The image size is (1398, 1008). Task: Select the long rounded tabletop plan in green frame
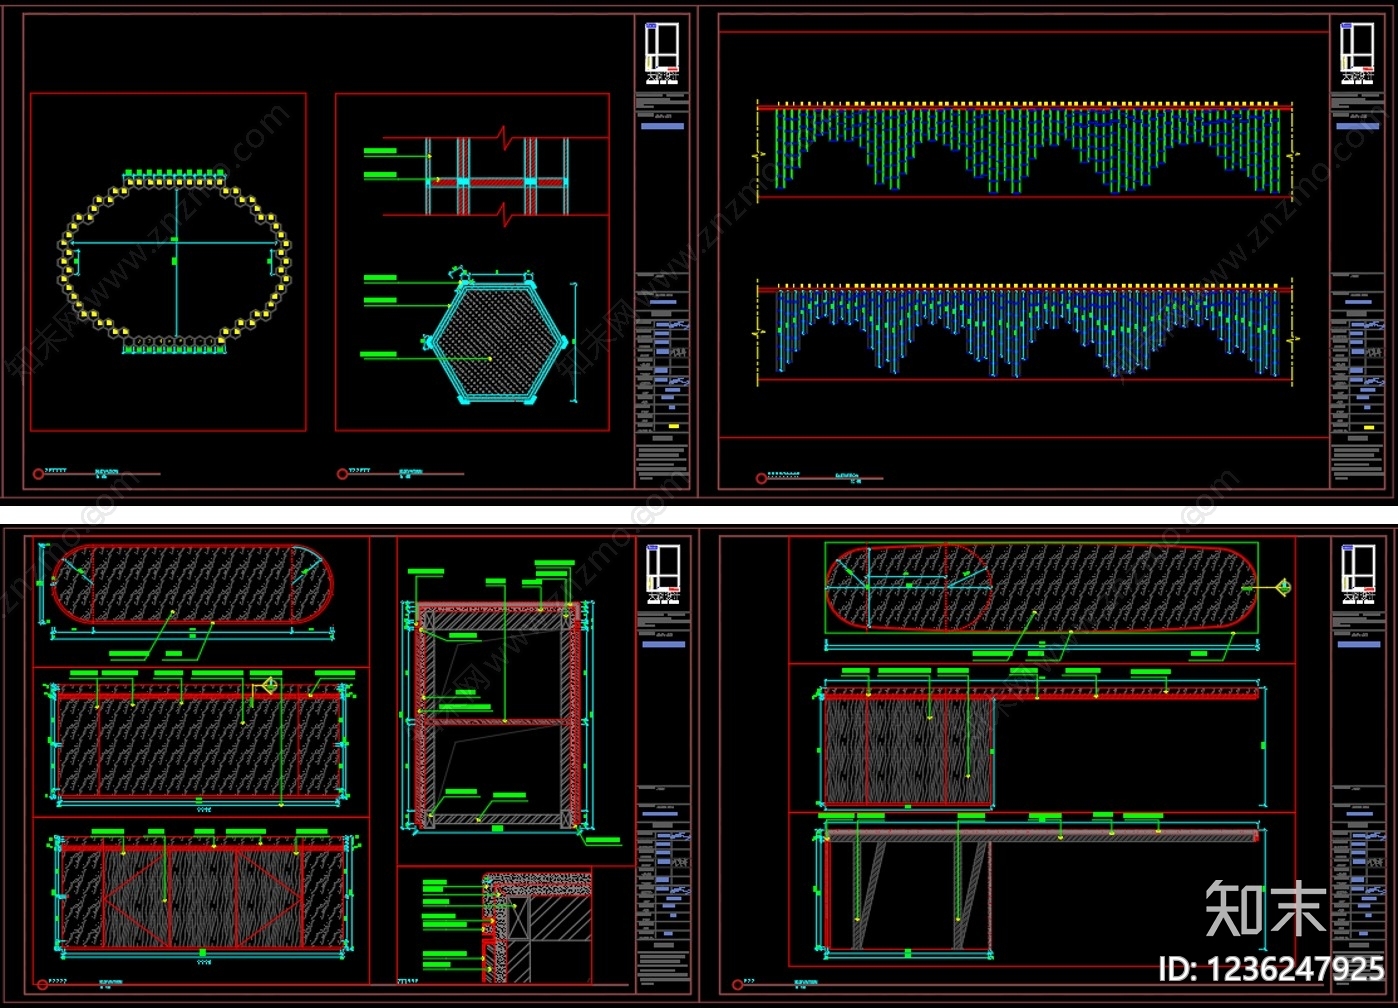click(x=1041, y=587)
